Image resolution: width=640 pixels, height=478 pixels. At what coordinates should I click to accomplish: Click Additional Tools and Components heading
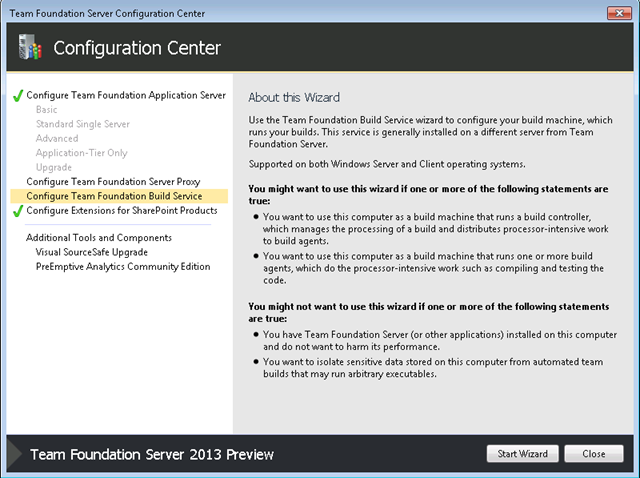(x=99, y=238)
